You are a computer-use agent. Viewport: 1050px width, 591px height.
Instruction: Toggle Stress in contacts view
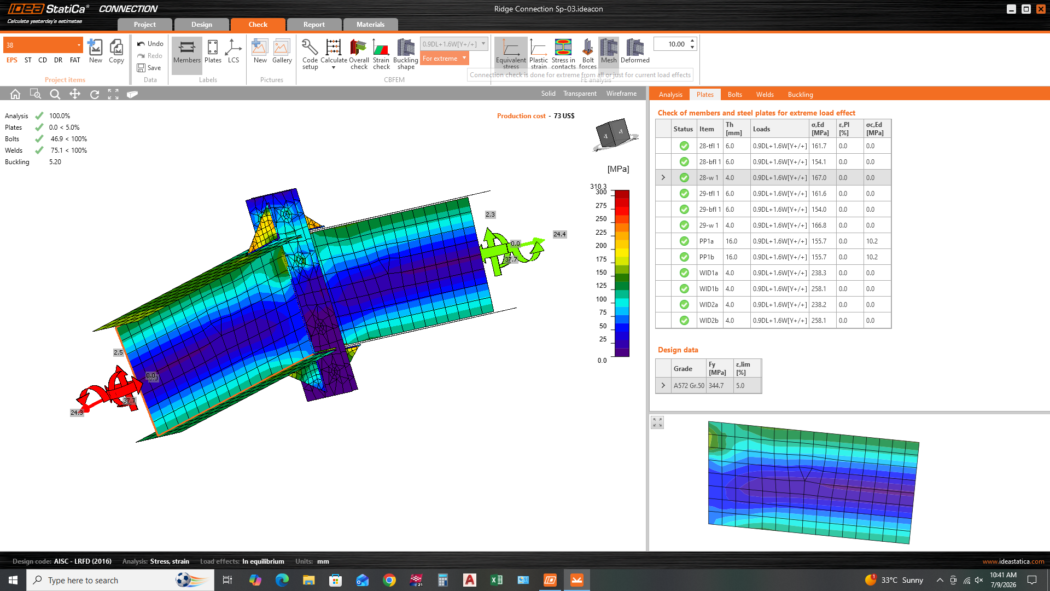click(563, 54)
